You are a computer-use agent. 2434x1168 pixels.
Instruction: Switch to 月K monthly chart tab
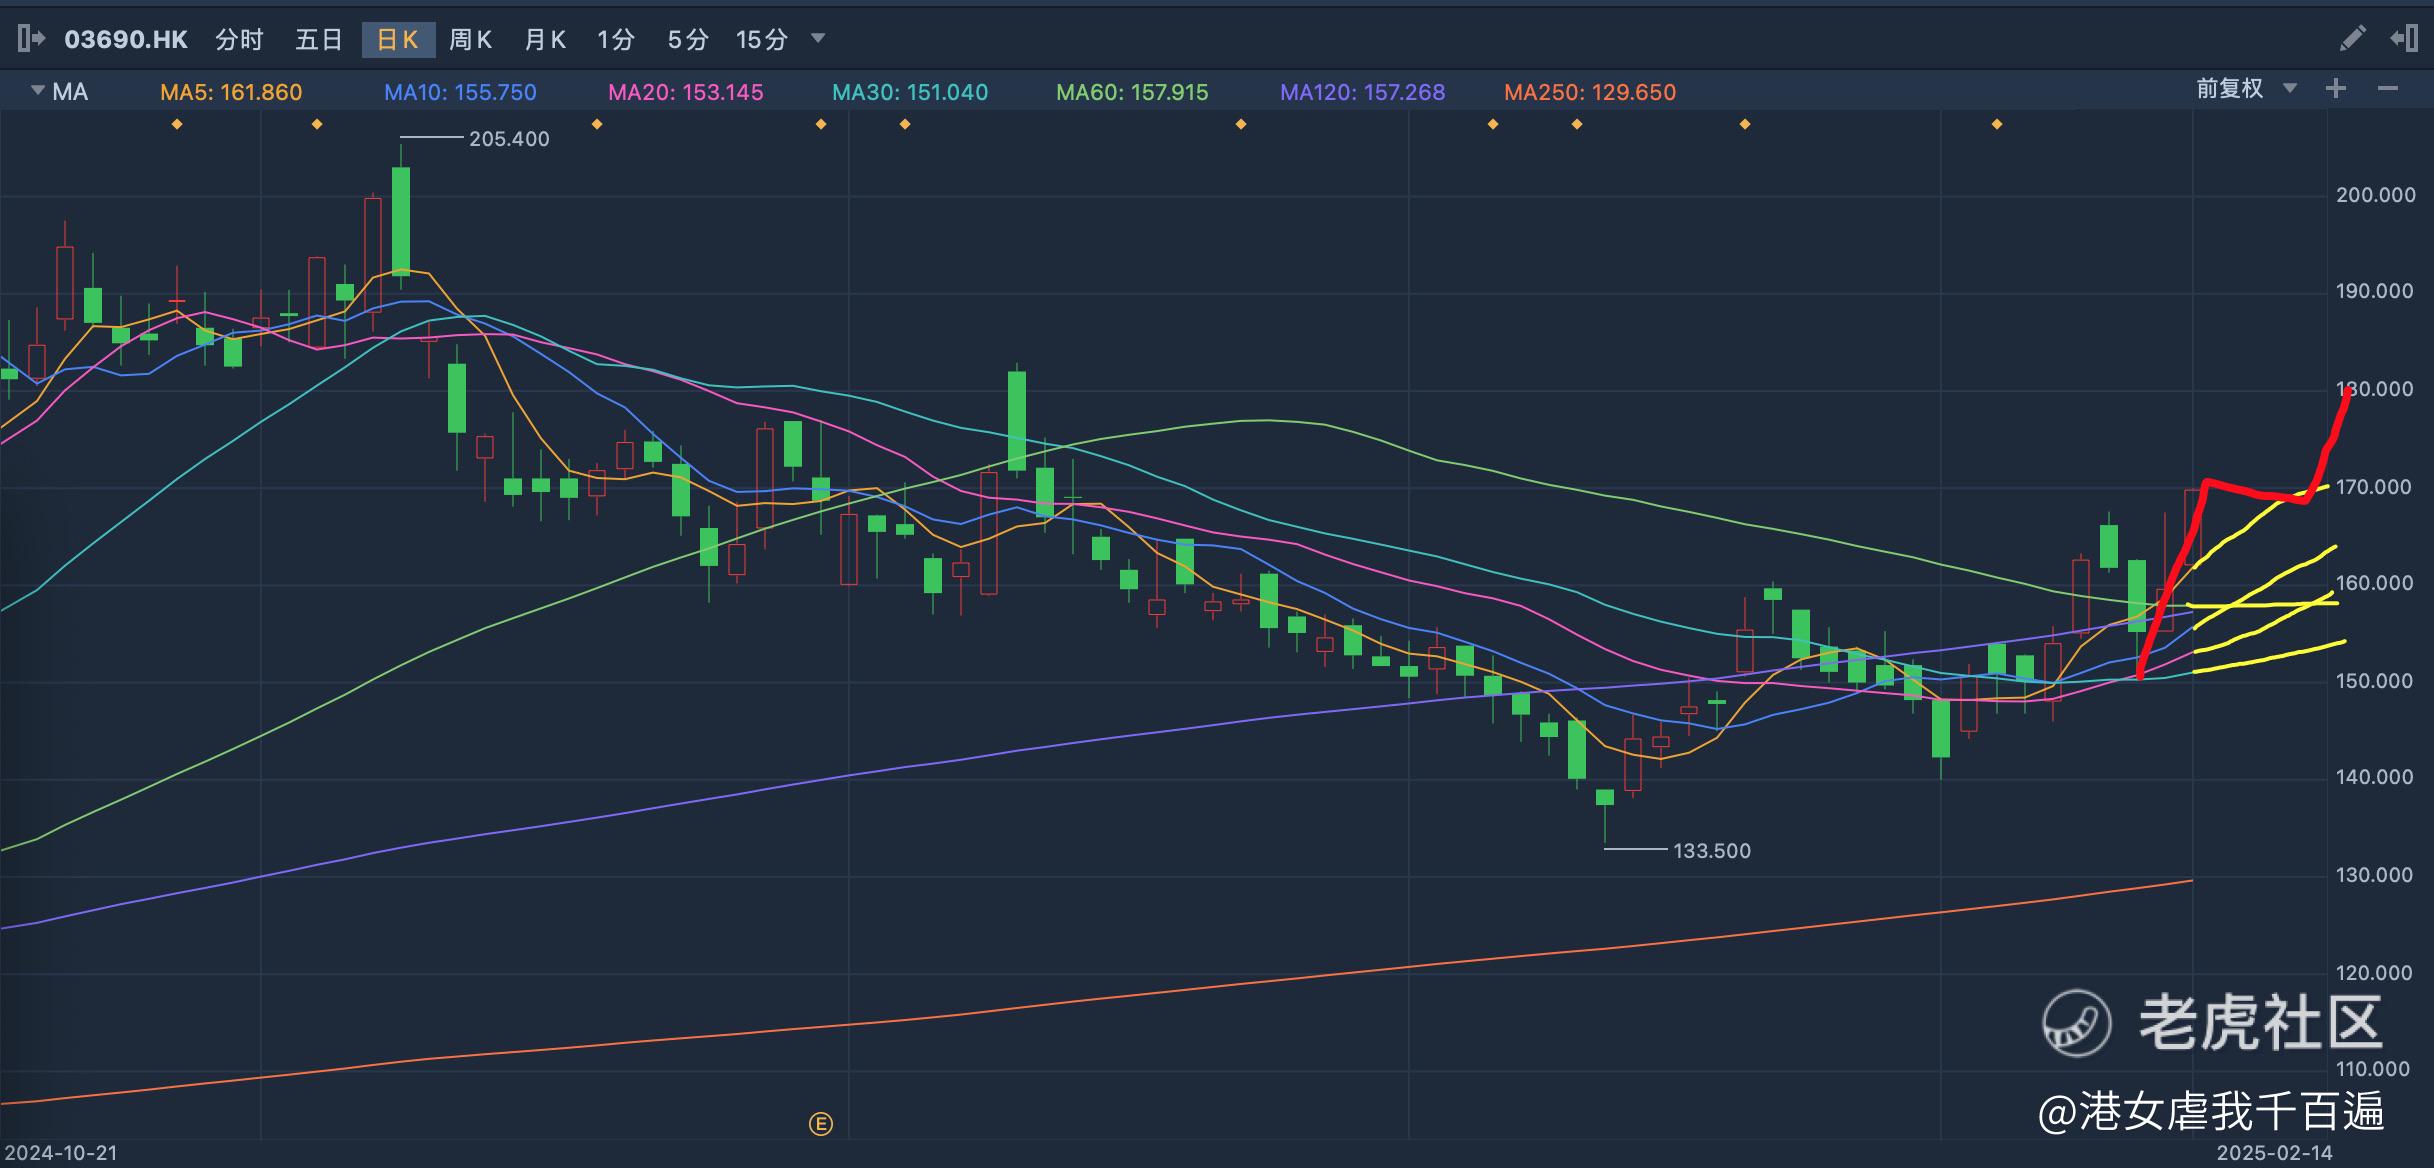[x=545, y=39]
